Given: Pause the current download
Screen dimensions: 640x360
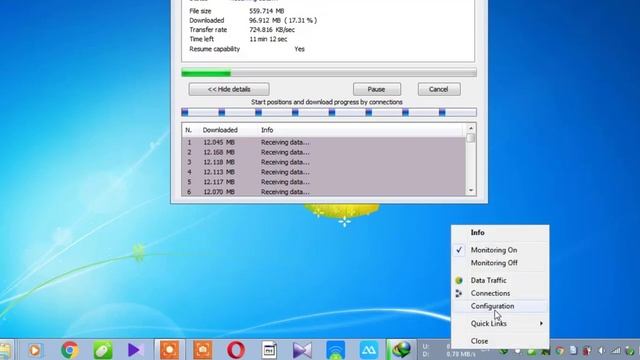Looking at the screenshot, I should click(377, 89).
